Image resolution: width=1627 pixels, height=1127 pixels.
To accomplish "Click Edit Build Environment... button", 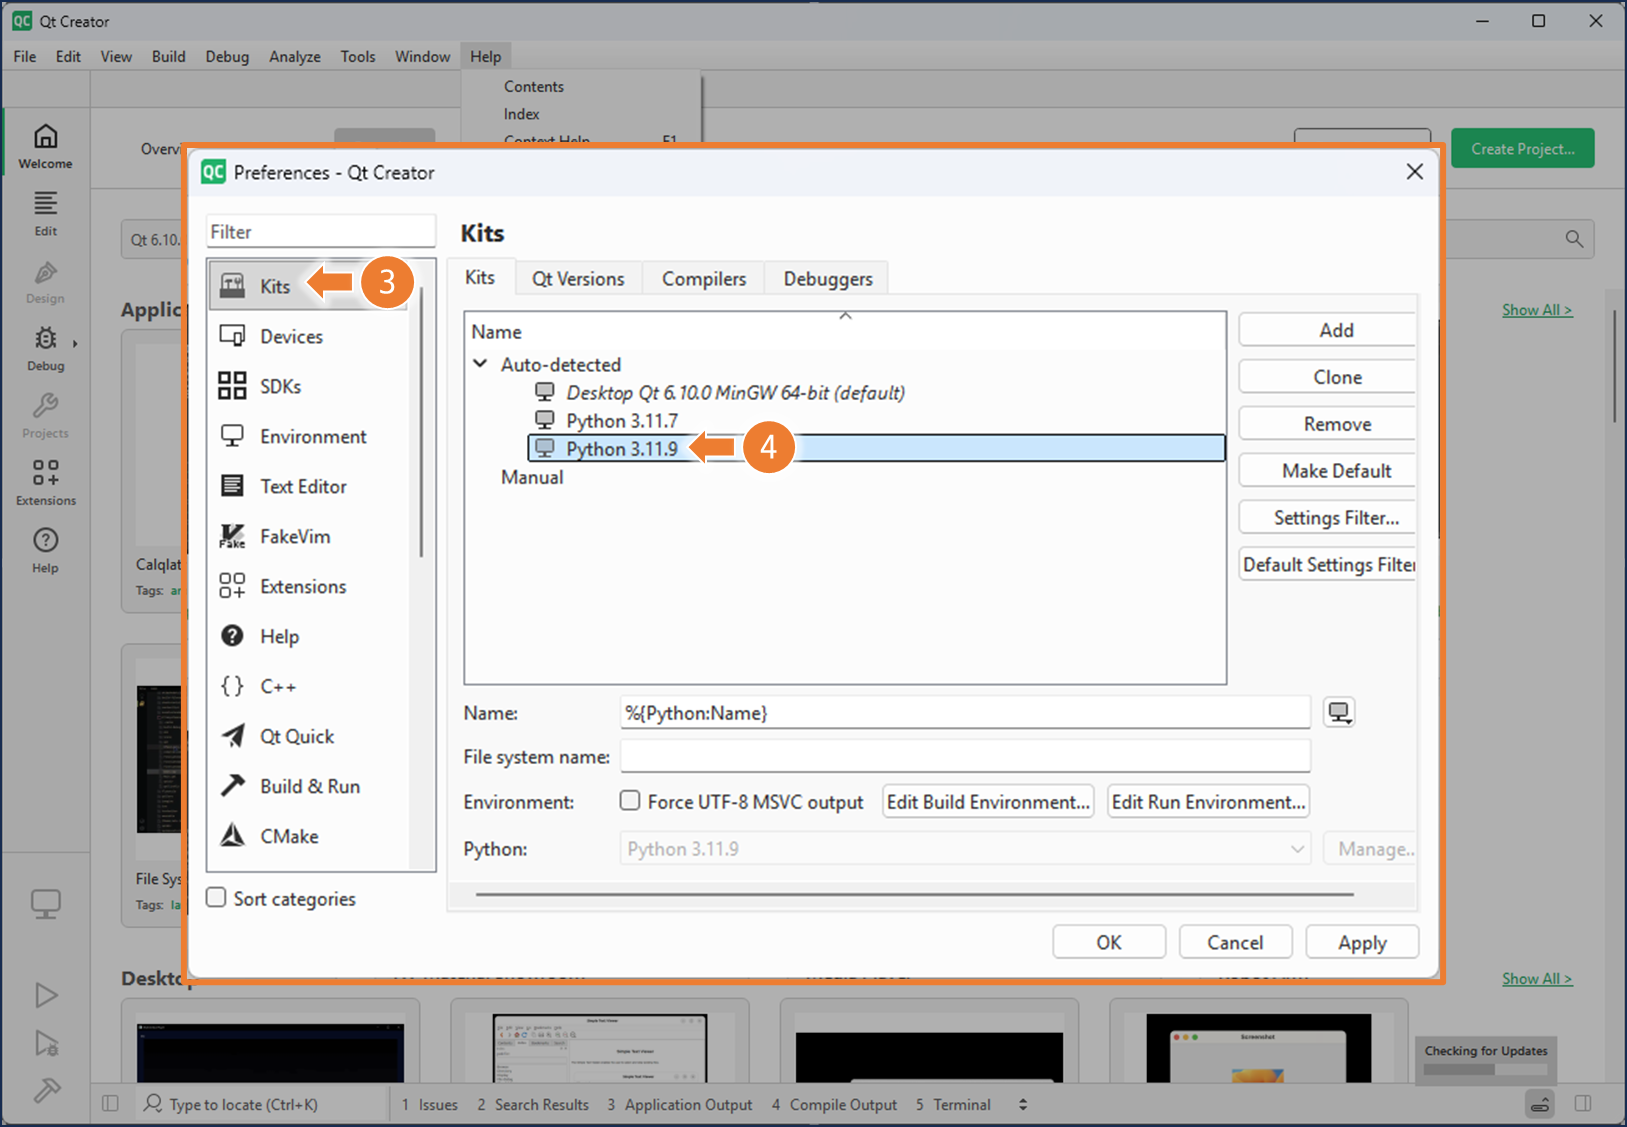I will 988,802.
